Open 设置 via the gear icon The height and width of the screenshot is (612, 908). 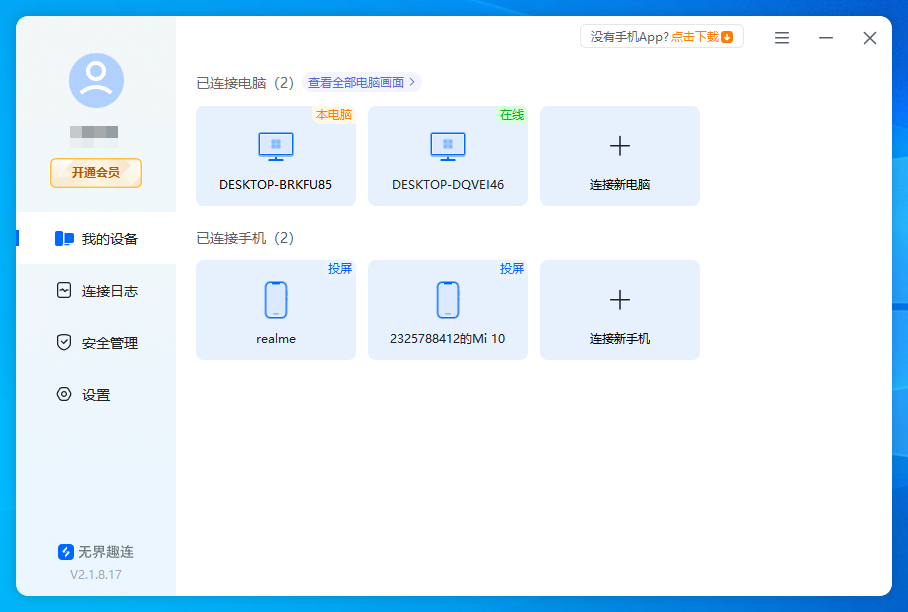click(x=62, y=394)
